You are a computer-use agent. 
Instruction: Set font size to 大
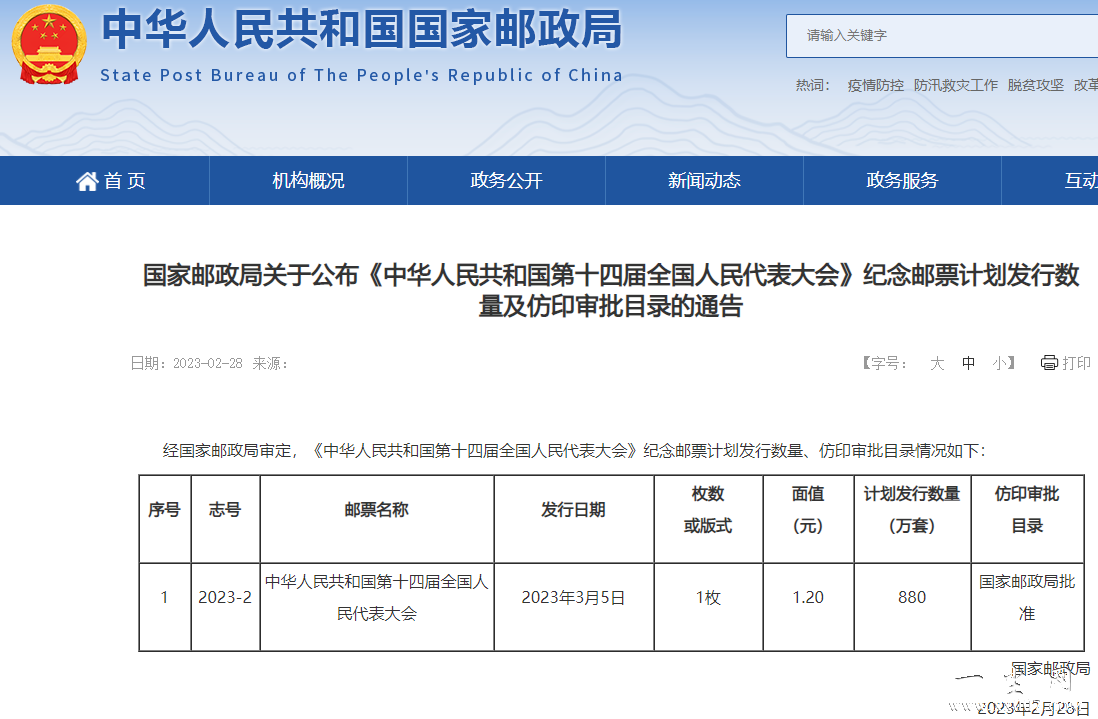937,363
